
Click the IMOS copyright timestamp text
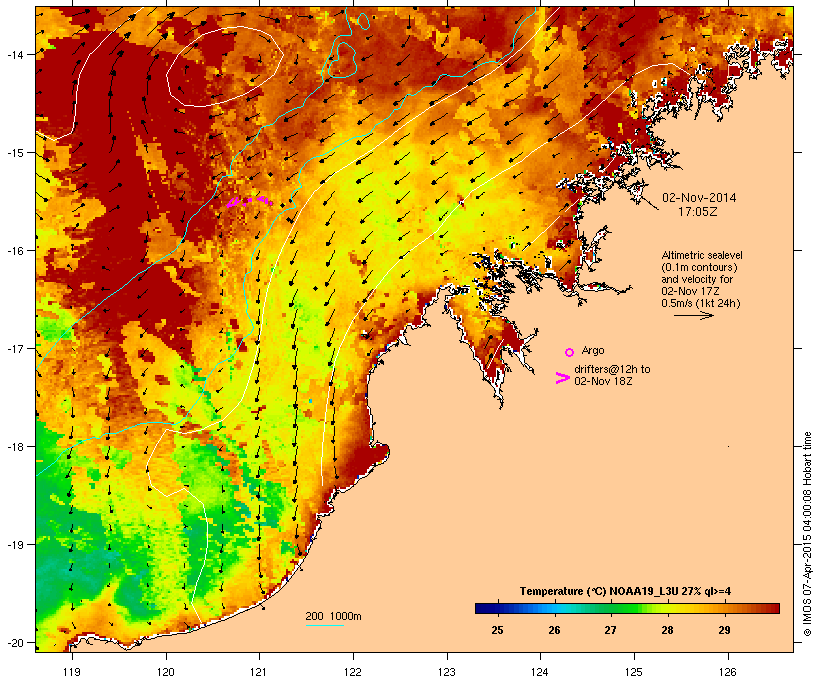coord(808,534)
